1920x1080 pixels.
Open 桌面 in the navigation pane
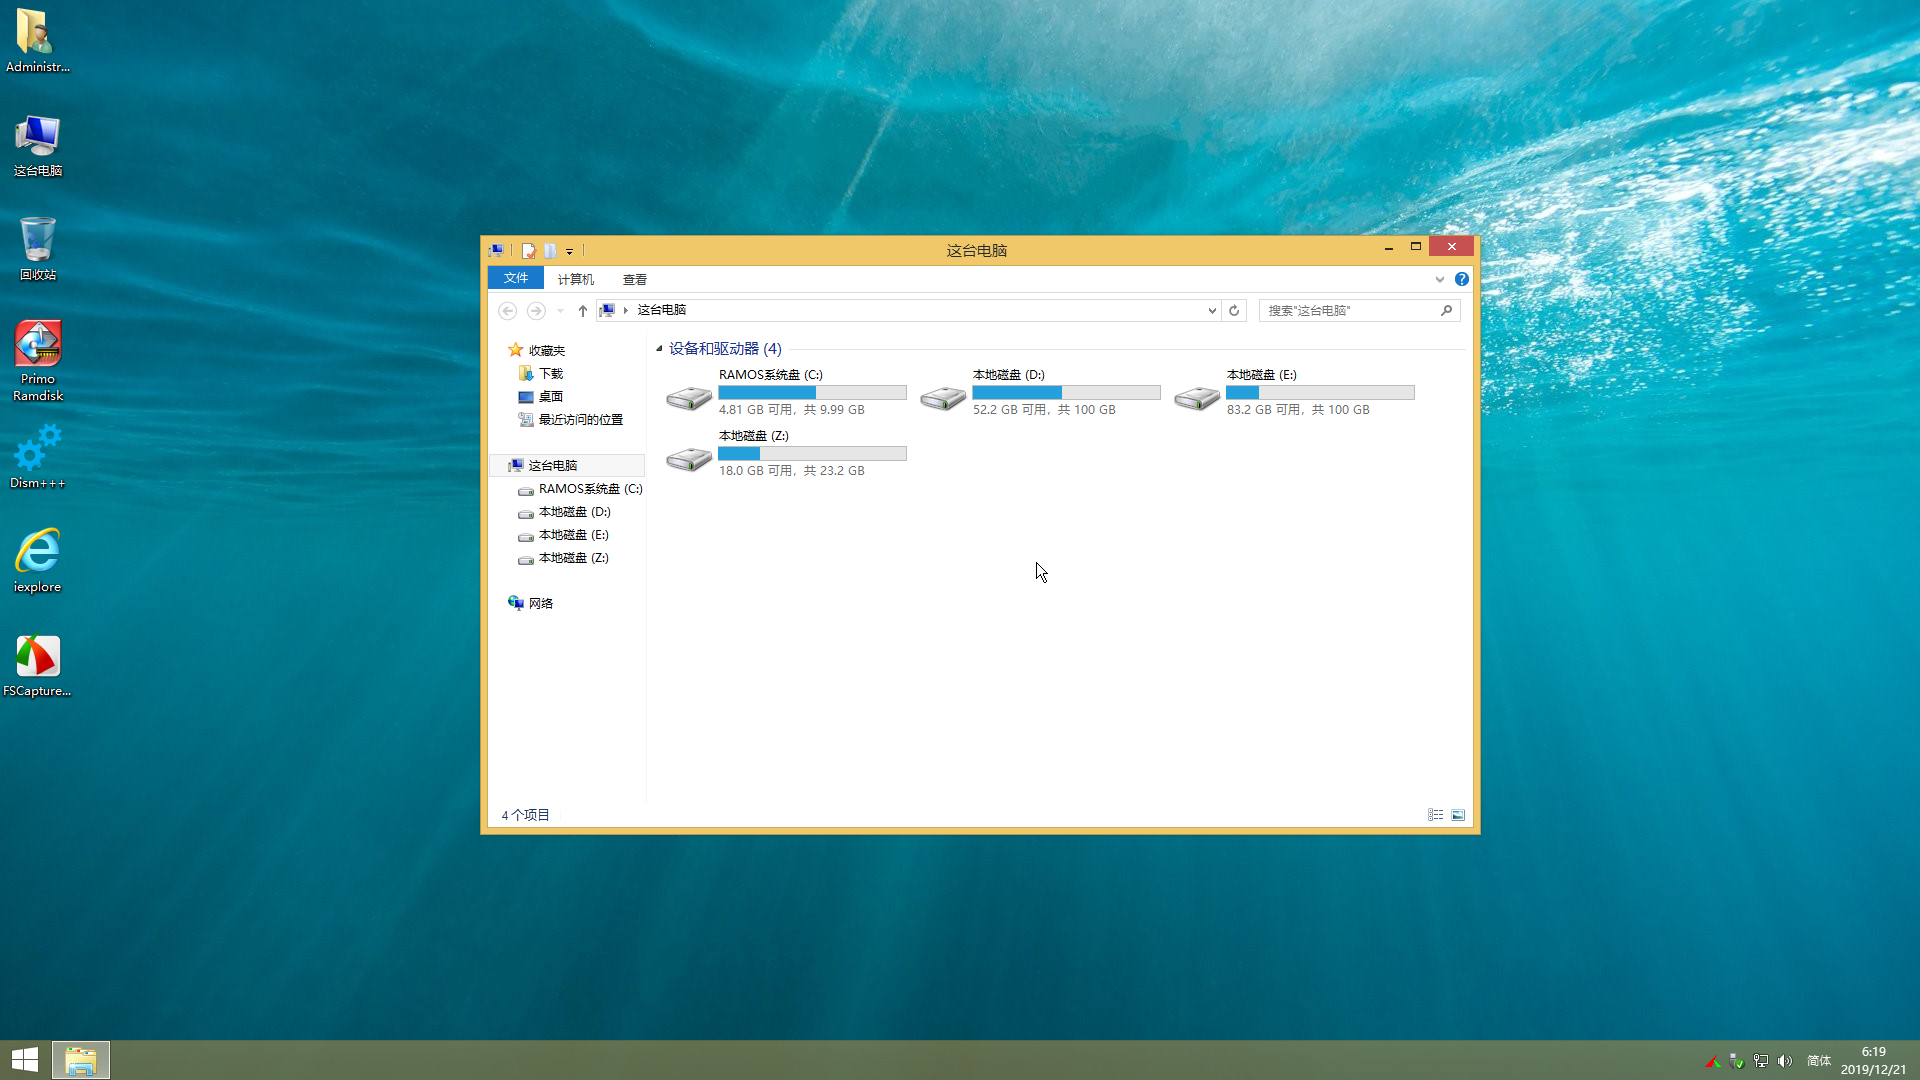pos(551,397)
